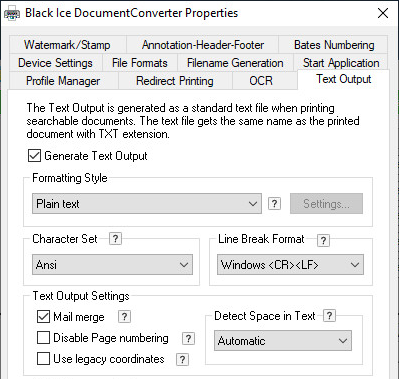Select the Text Output tab

(x=344, y=79)
